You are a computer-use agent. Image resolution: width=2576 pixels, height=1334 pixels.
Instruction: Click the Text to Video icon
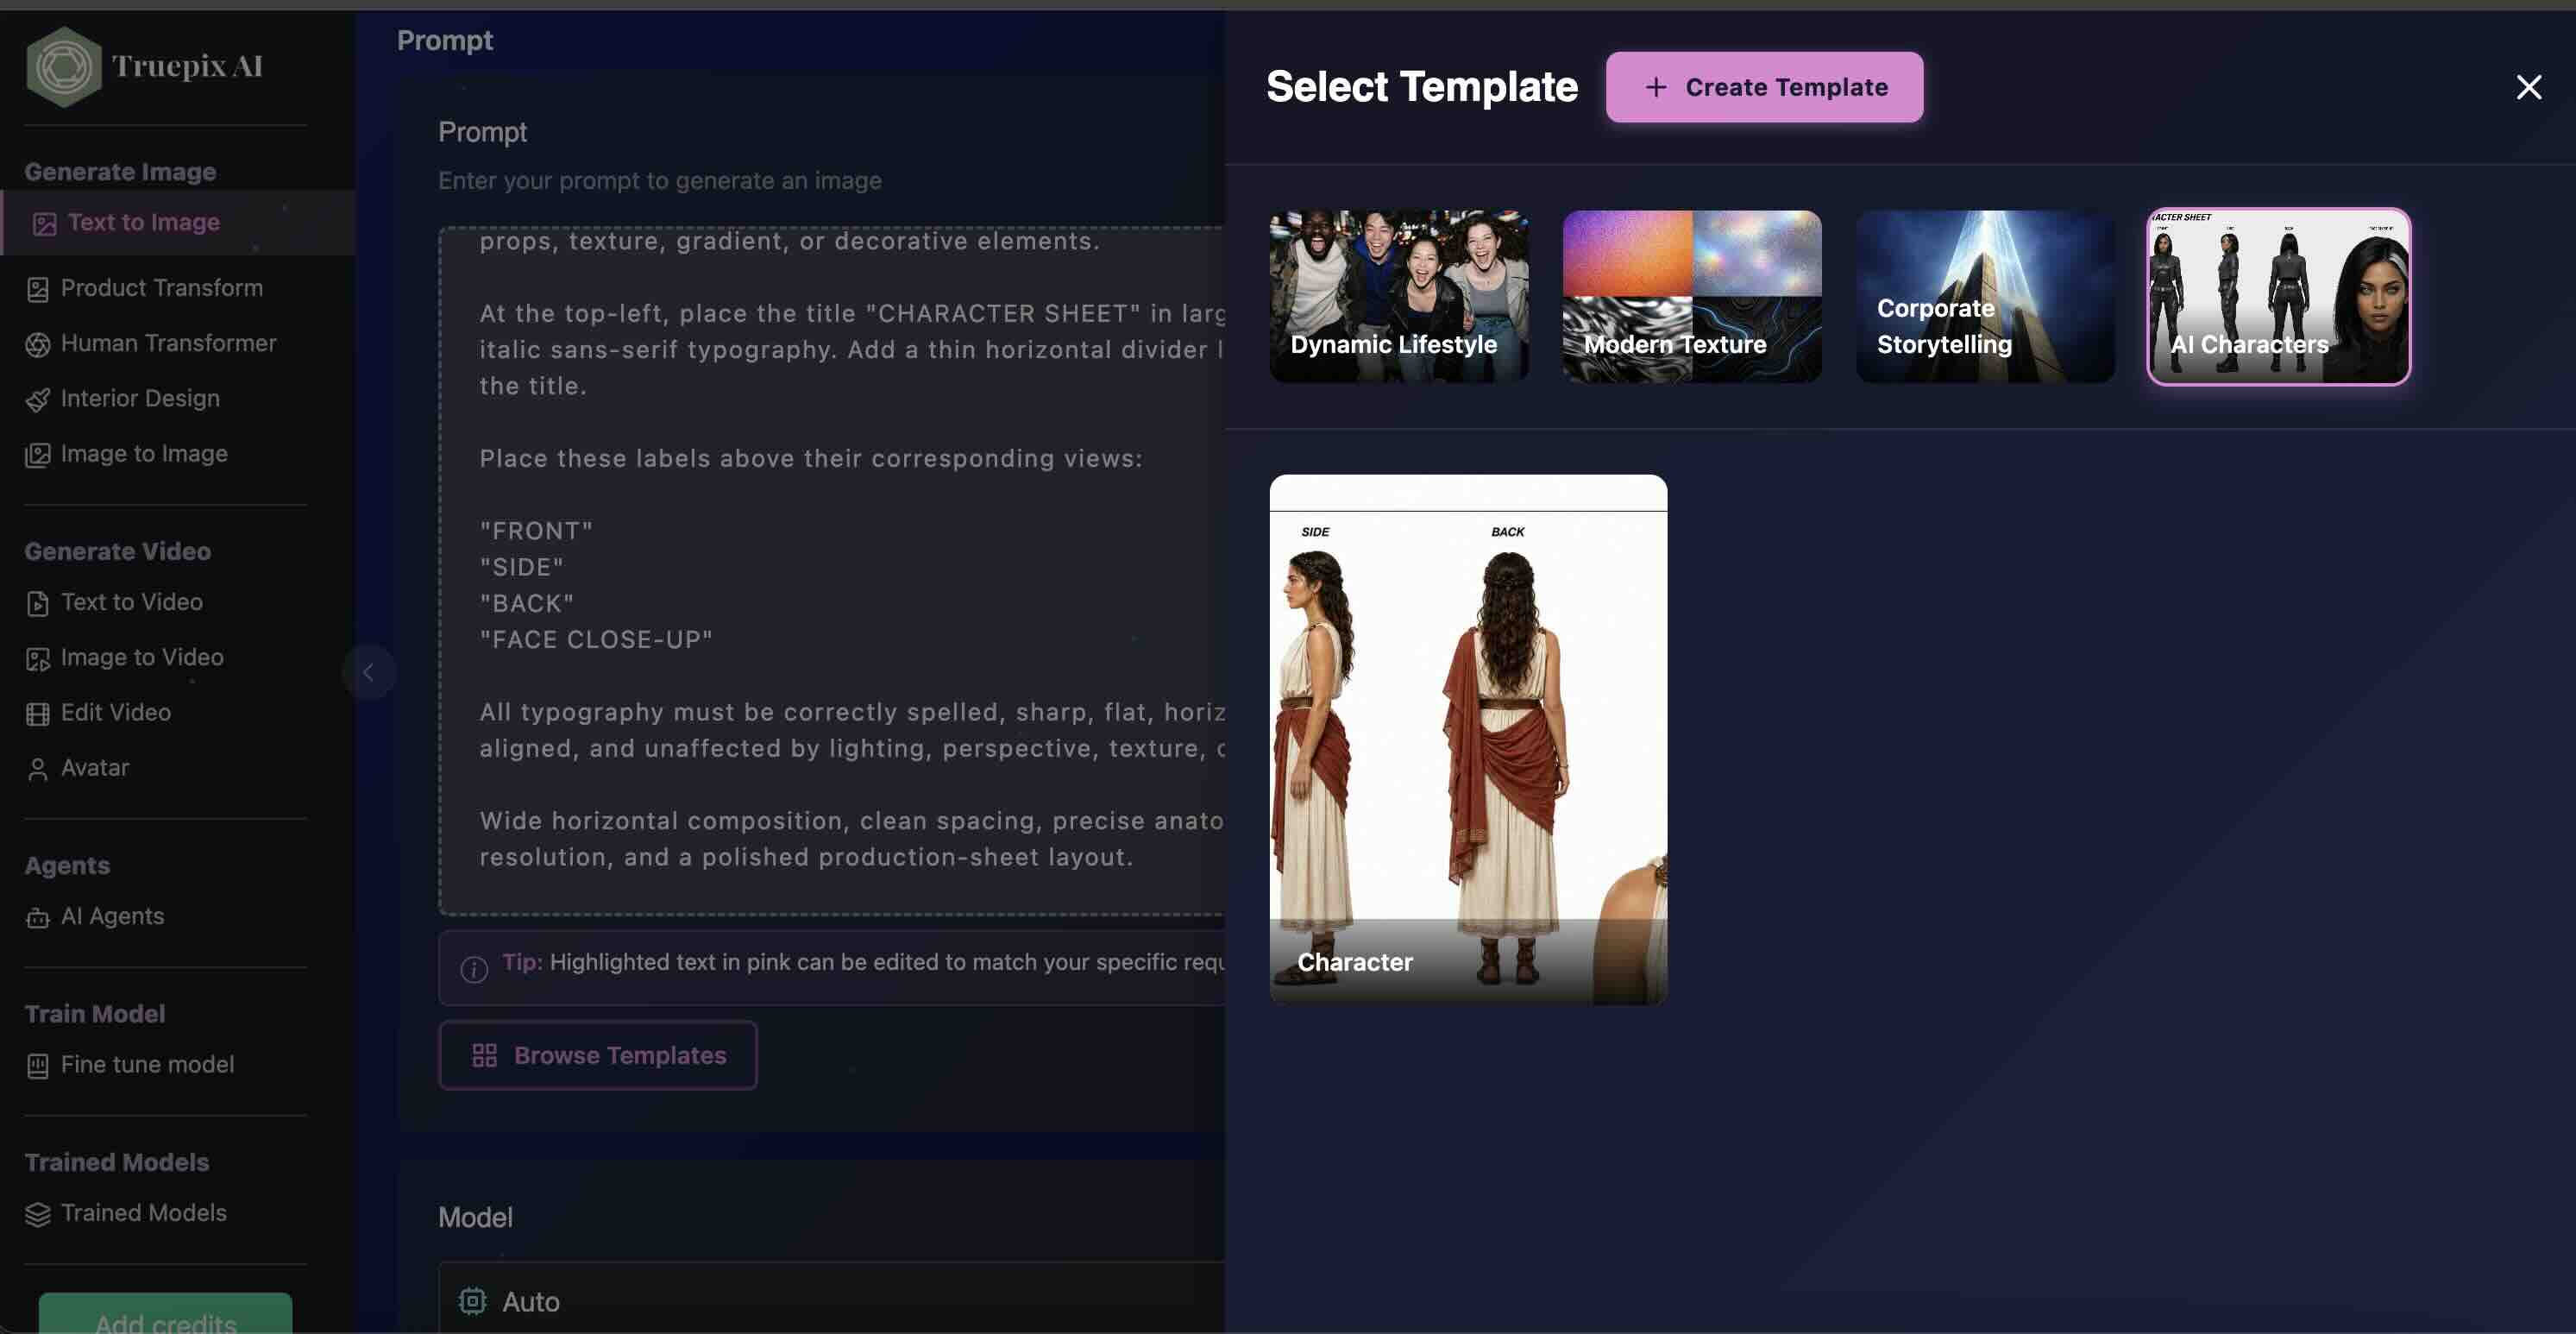[38, 603]
